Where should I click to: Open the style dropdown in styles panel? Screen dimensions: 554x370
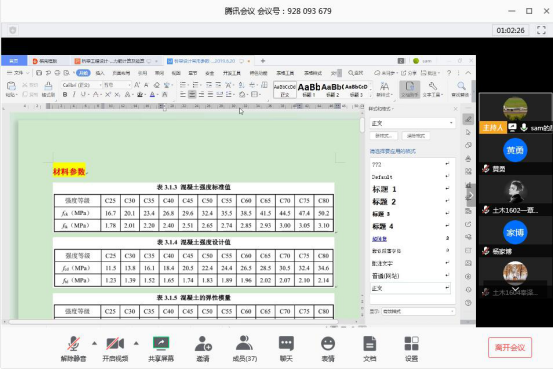pyautogui.click(x=412, y=123)
